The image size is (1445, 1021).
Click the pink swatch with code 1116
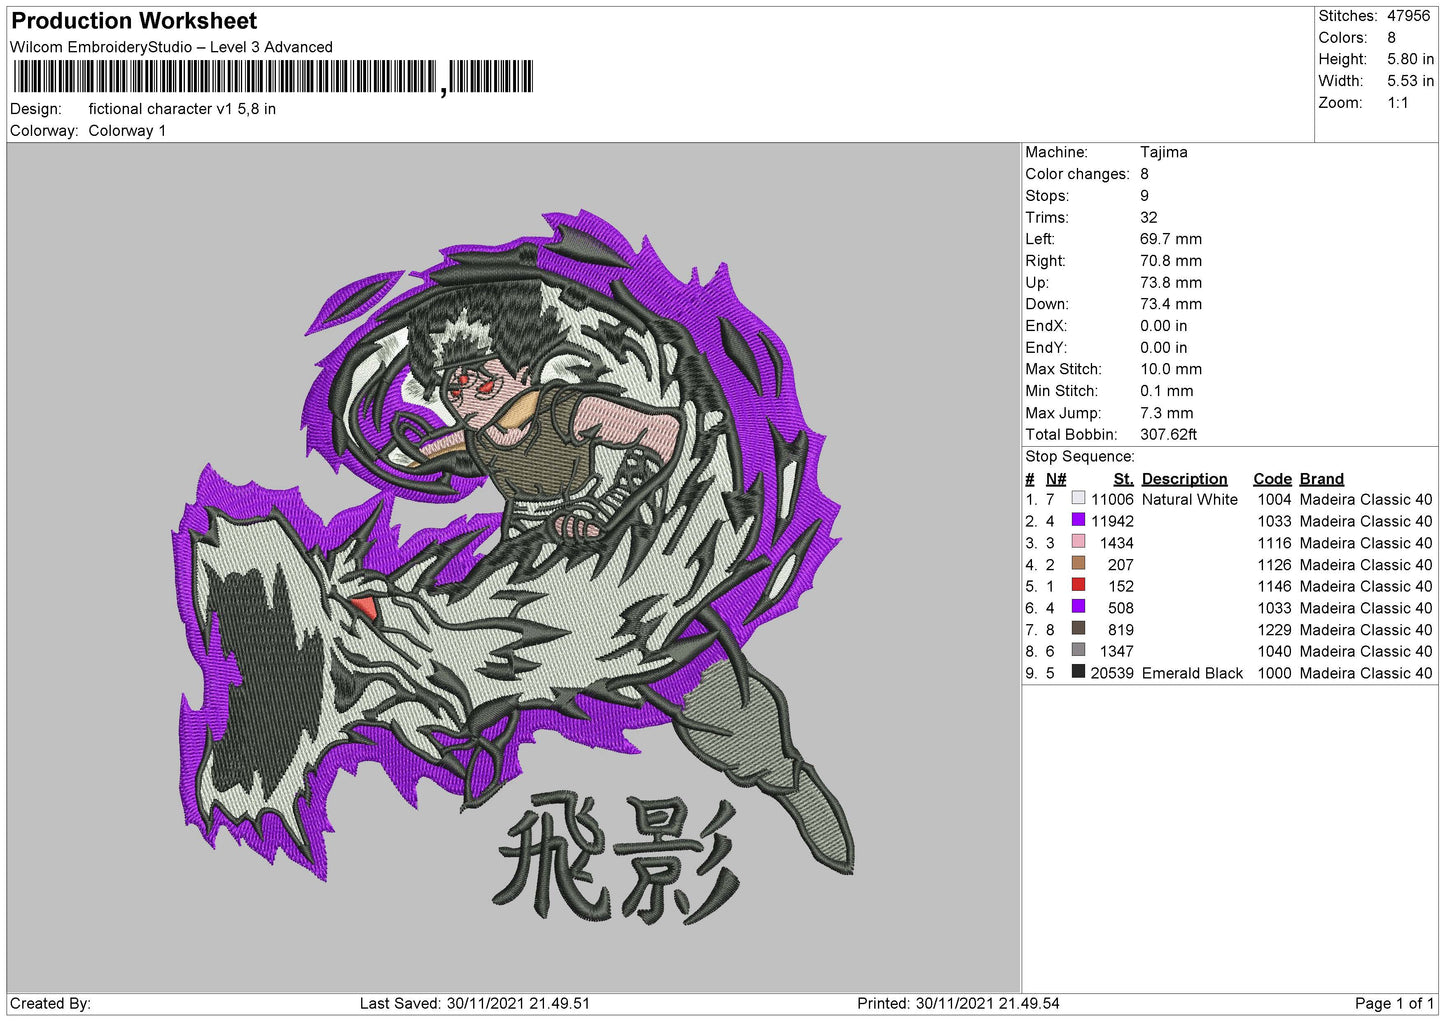click(1078, 542)
